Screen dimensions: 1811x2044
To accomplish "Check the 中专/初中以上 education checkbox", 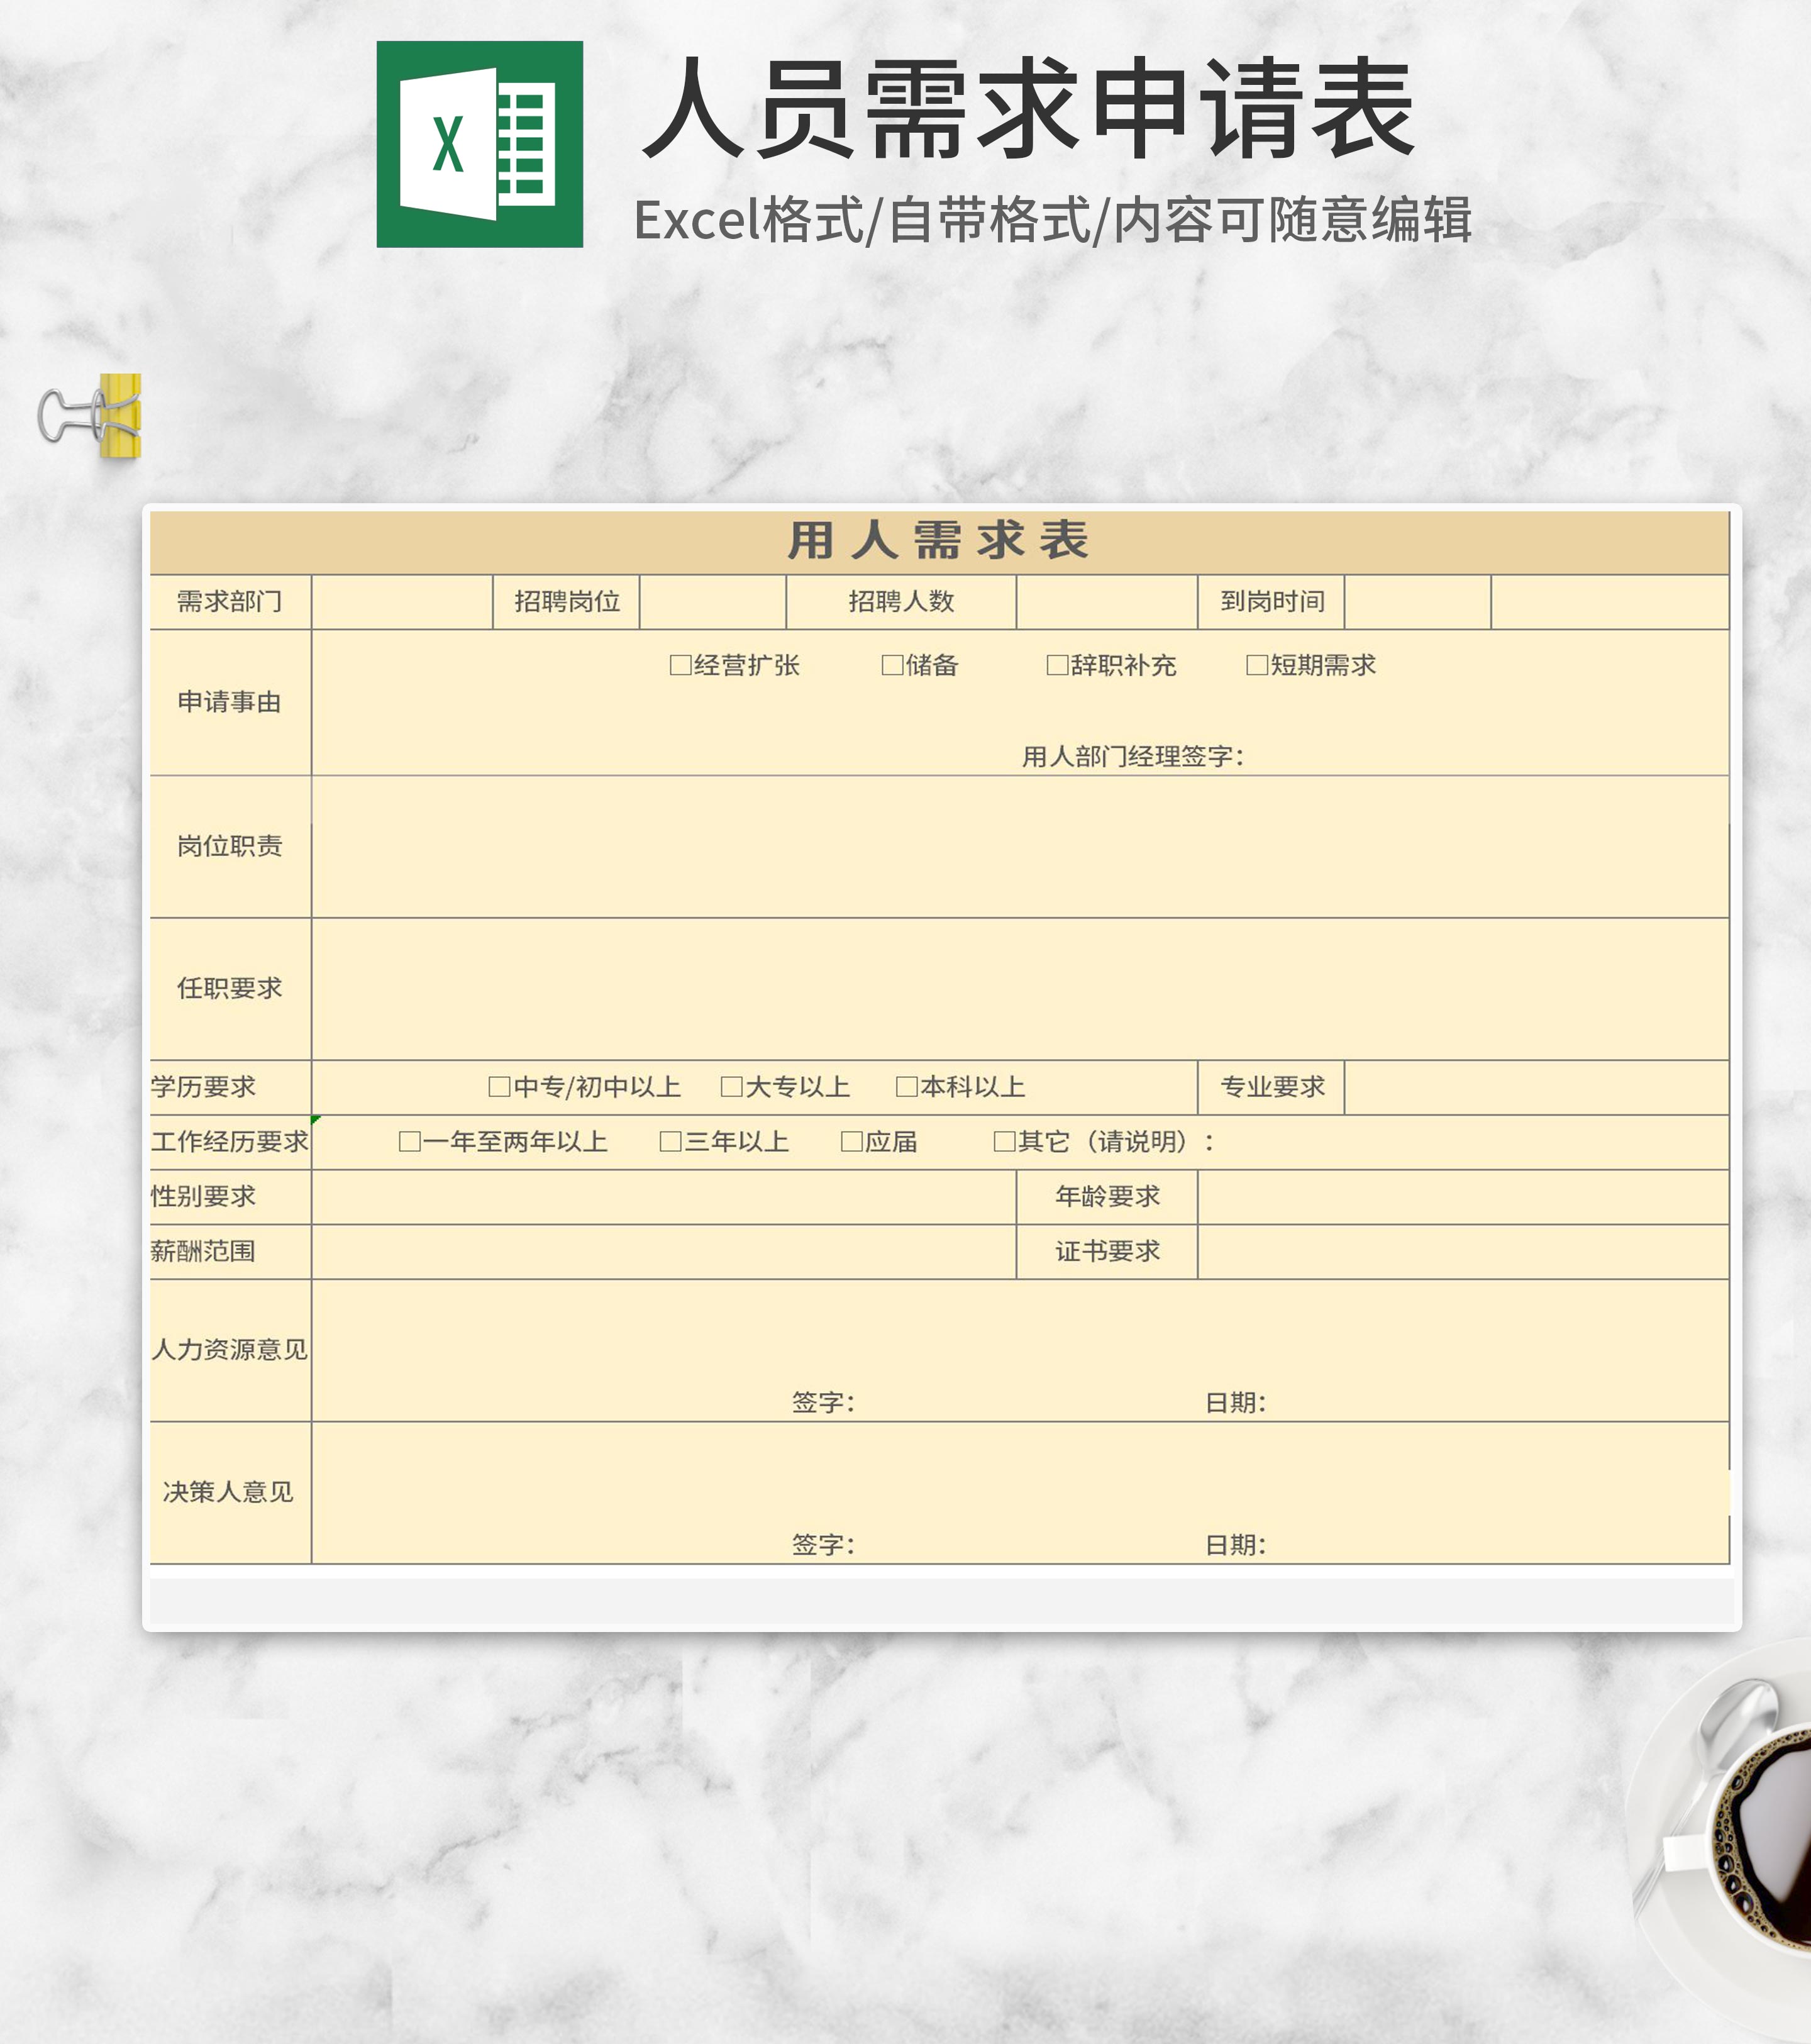I will point(497,1086).
